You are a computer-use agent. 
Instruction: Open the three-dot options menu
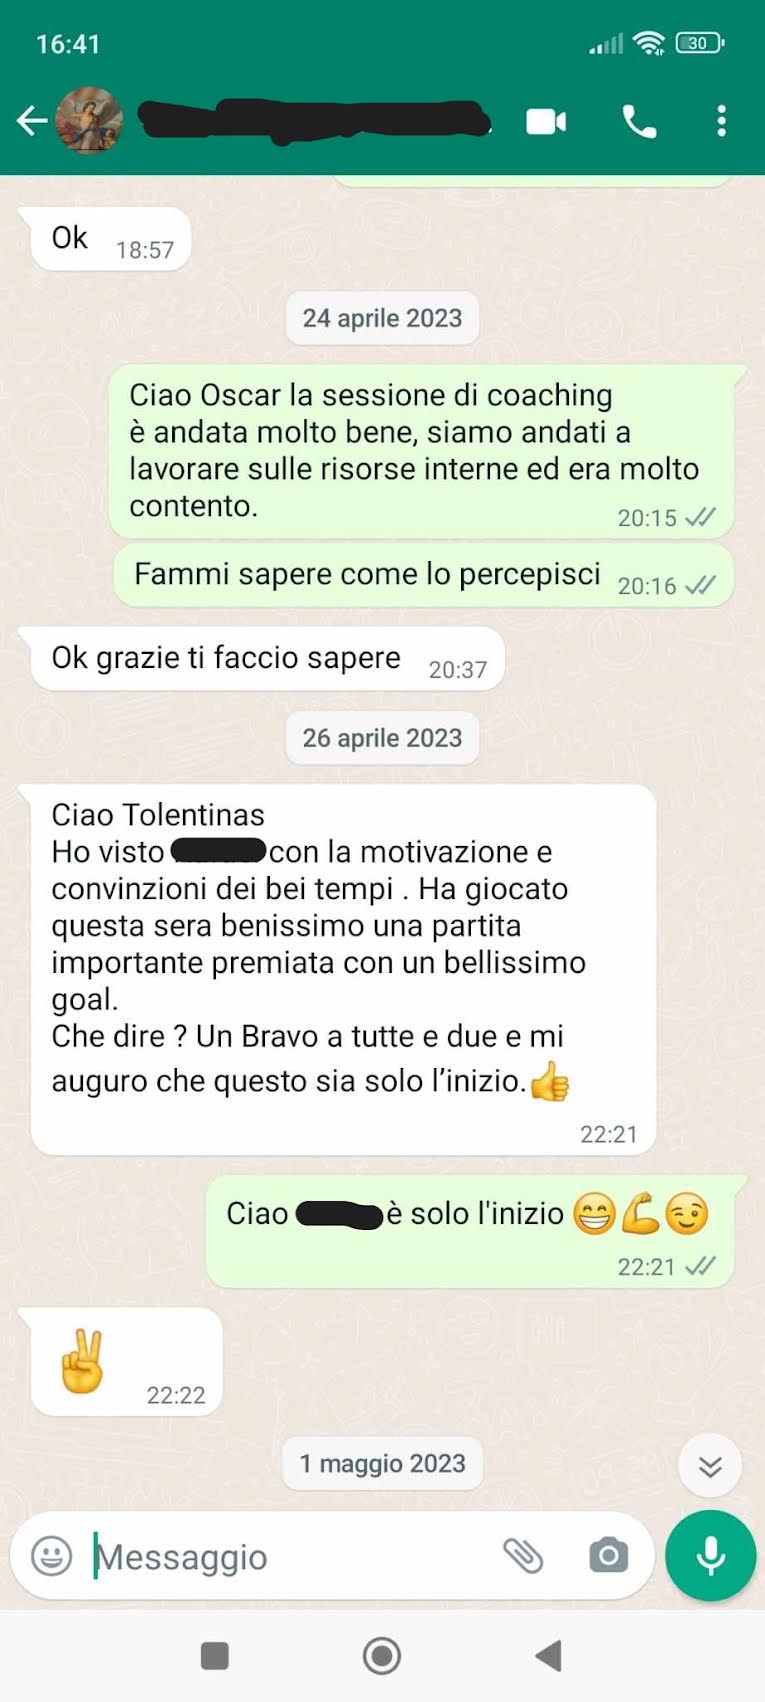[721, 121]
